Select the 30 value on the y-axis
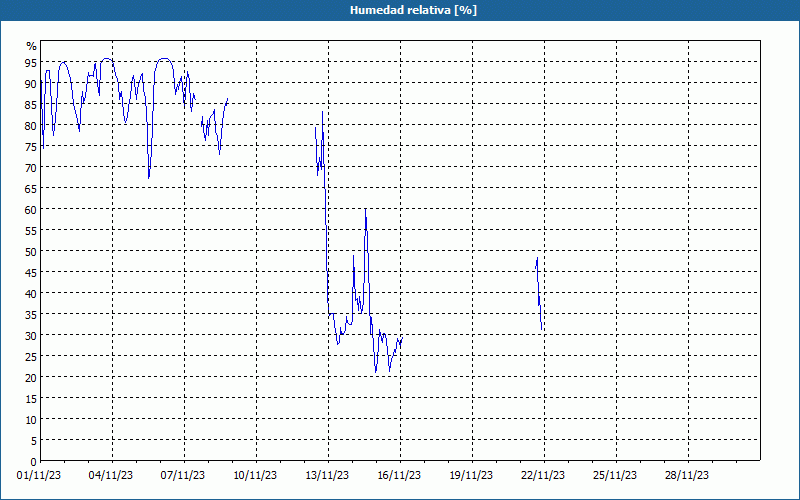The image size is (800, 500). pyautogui.click(x=31, y=335)
